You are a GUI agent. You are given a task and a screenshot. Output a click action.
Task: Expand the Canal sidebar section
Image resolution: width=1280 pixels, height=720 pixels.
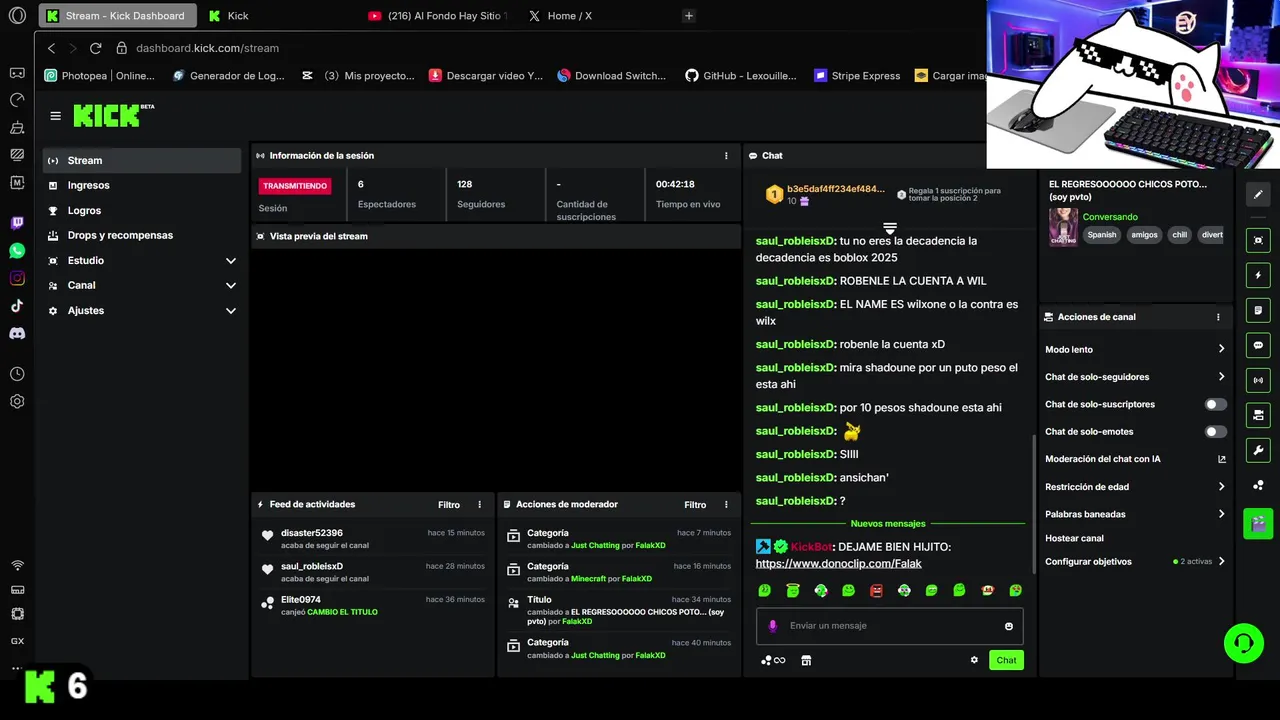(x=230, y=286)
